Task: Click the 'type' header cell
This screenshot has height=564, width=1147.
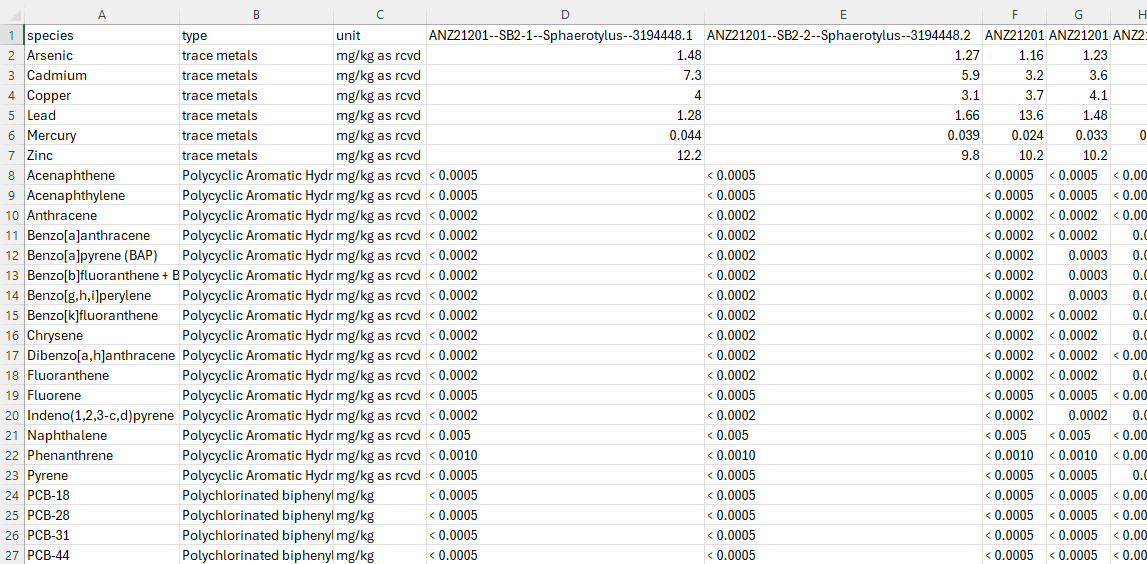Action: (257, 35)
